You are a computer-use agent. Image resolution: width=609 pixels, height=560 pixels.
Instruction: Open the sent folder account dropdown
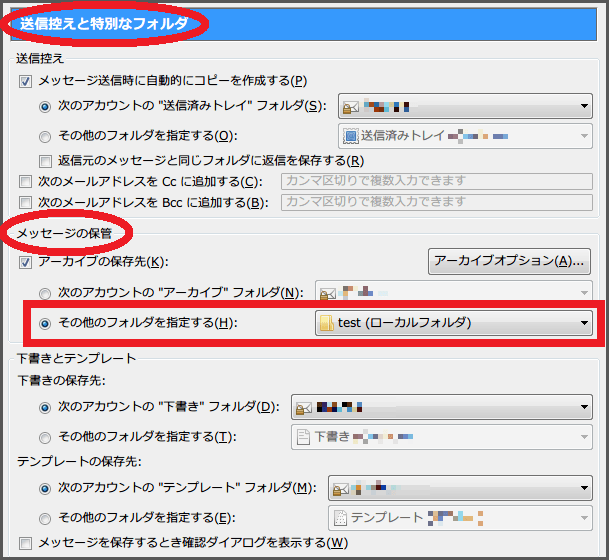pos(466,107)
